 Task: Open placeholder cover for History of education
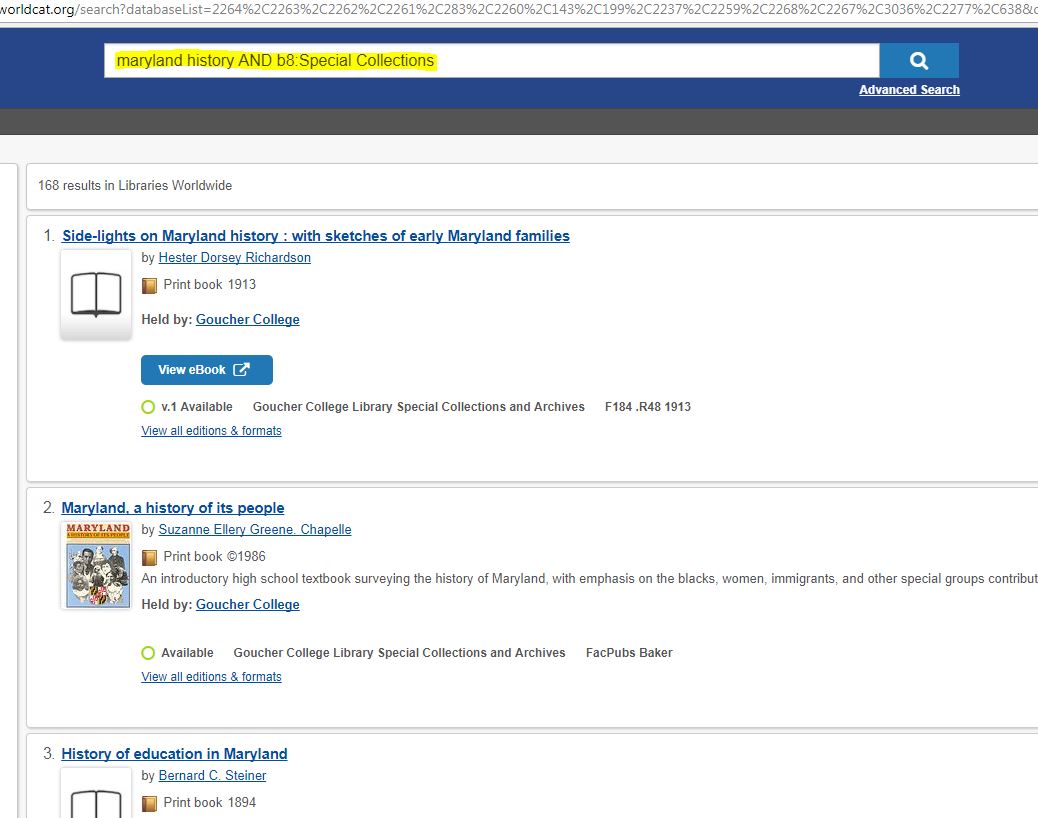pyautogui.click(x=96, y=793)
